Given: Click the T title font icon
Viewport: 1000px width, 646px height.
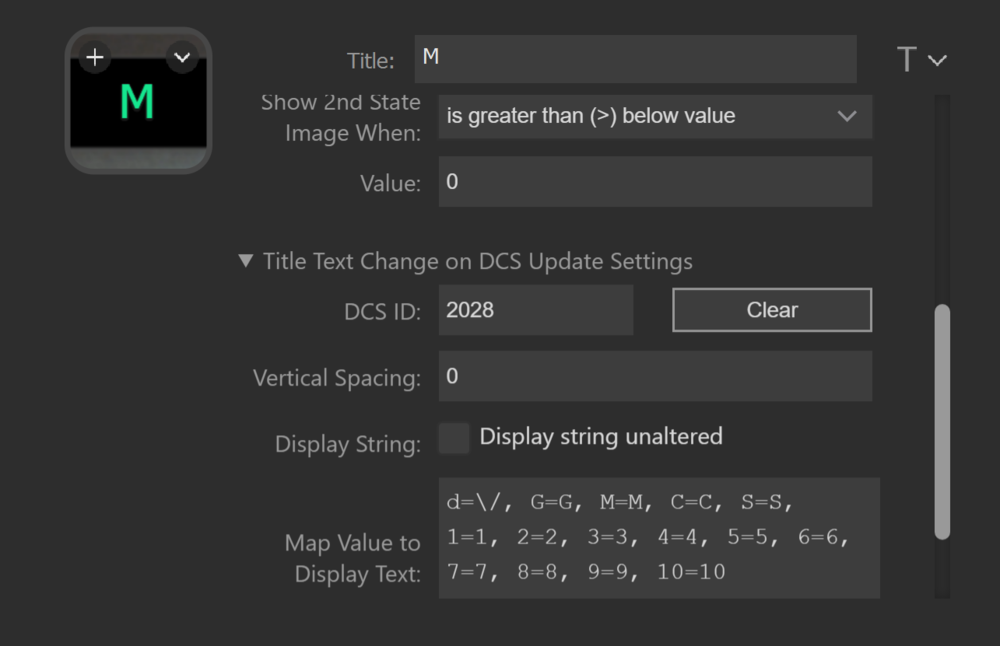Looking at the screenshot, I should click(906, 60).
